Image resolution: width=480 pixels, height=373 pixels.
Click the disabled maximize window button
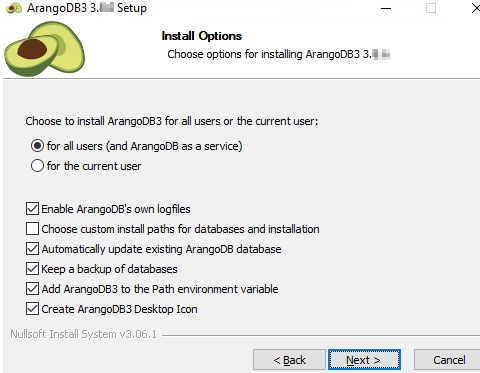[431, 8]
